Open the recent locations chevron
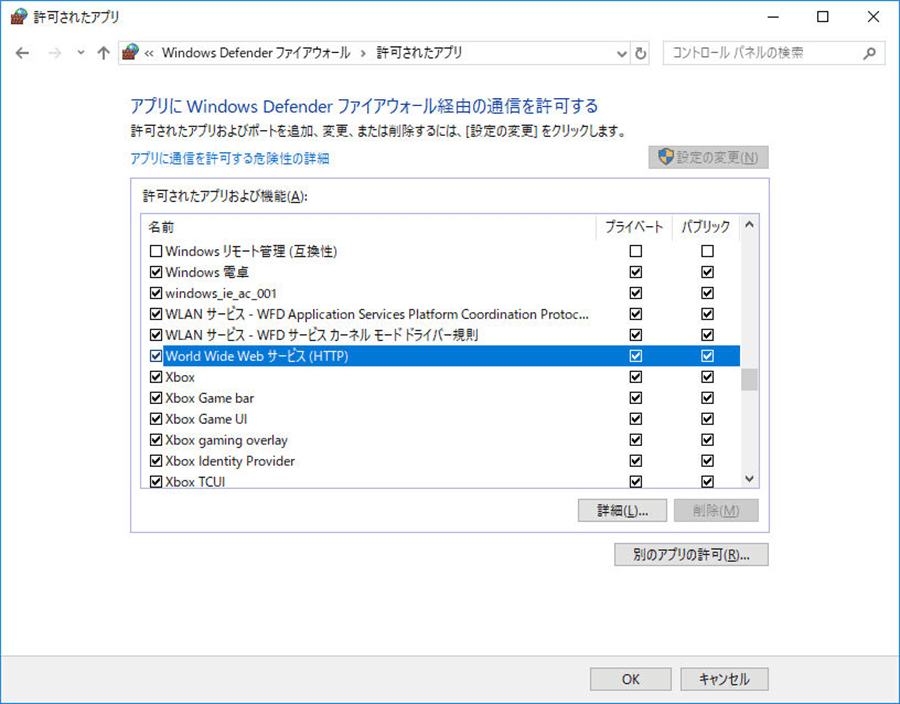This screenshot has width=900, height=704. (81, 53)
